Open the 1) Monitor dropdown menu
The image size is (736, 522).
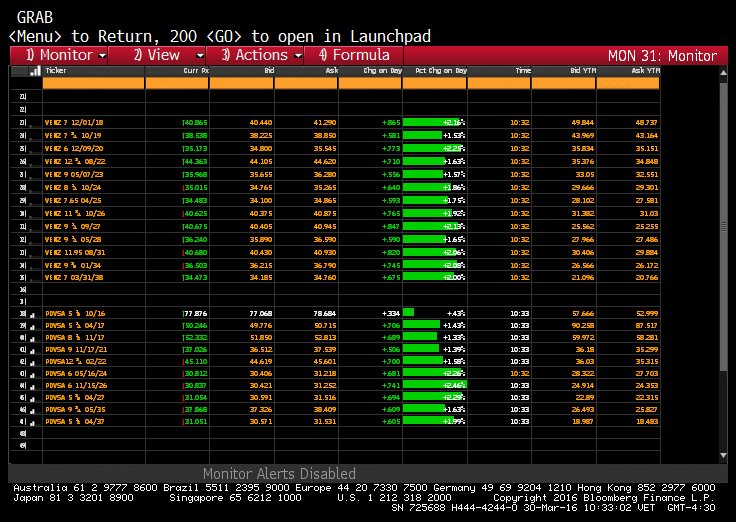59,55
